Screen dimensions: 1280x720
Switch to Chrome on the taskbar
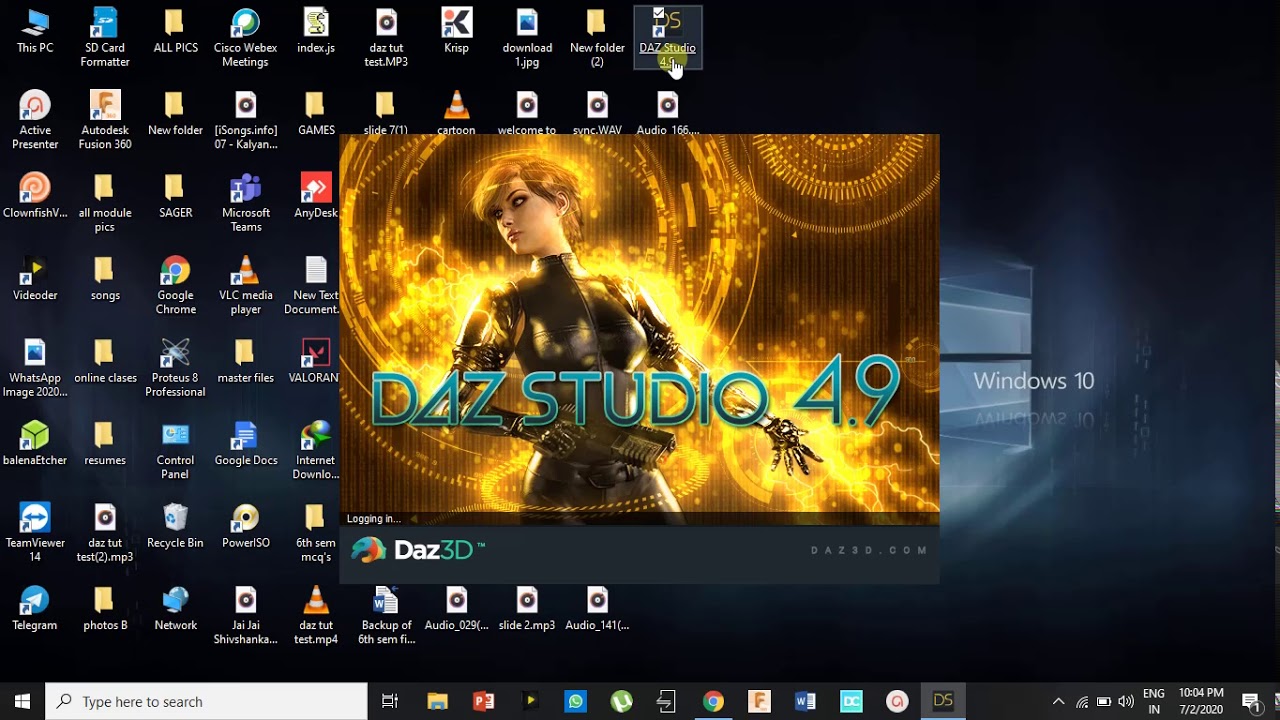pos(713,701)
